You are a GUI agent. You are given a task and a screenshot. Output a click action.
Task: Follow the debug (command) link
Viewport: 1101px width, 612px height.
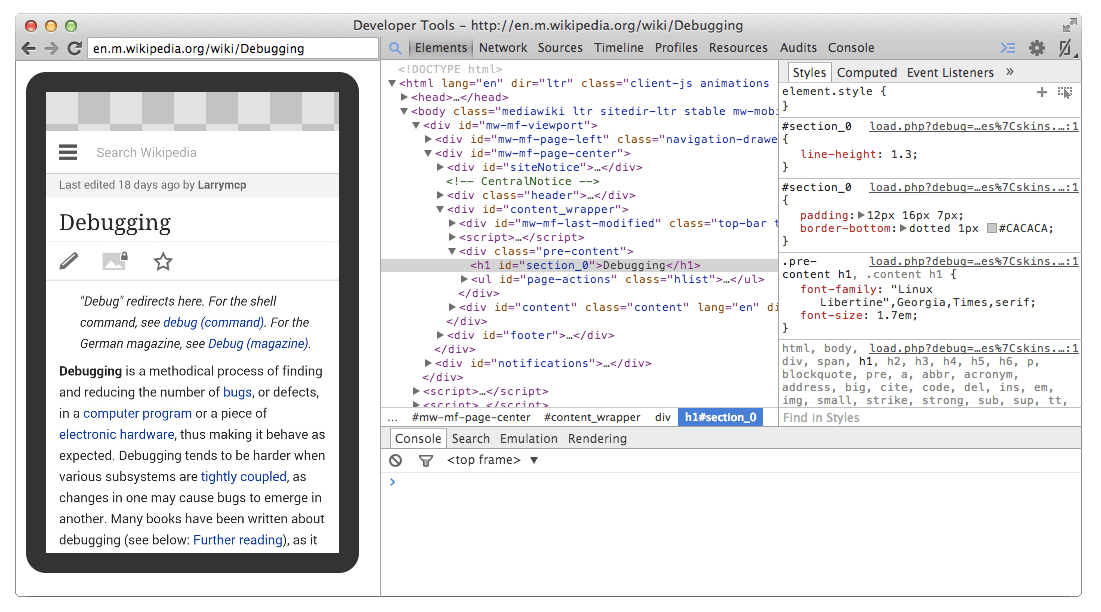point(213,322)
